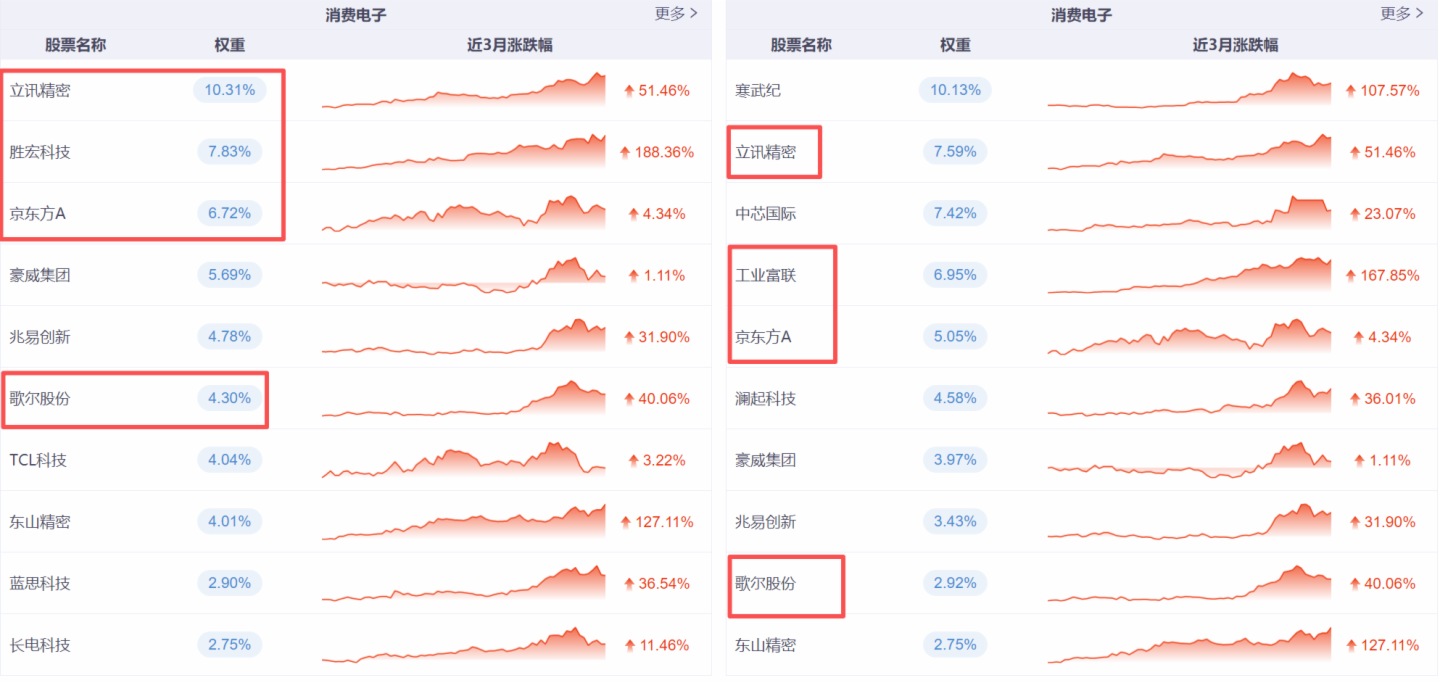Click the rise arrow beside 23.07%
This screenshot has width=1440, height=683.
[1355, 214]
